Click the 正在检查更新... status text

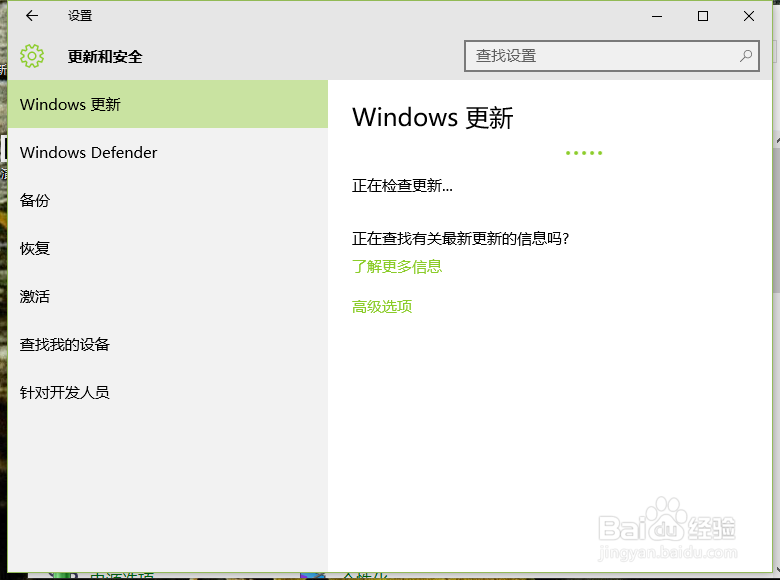click(402, 186)
